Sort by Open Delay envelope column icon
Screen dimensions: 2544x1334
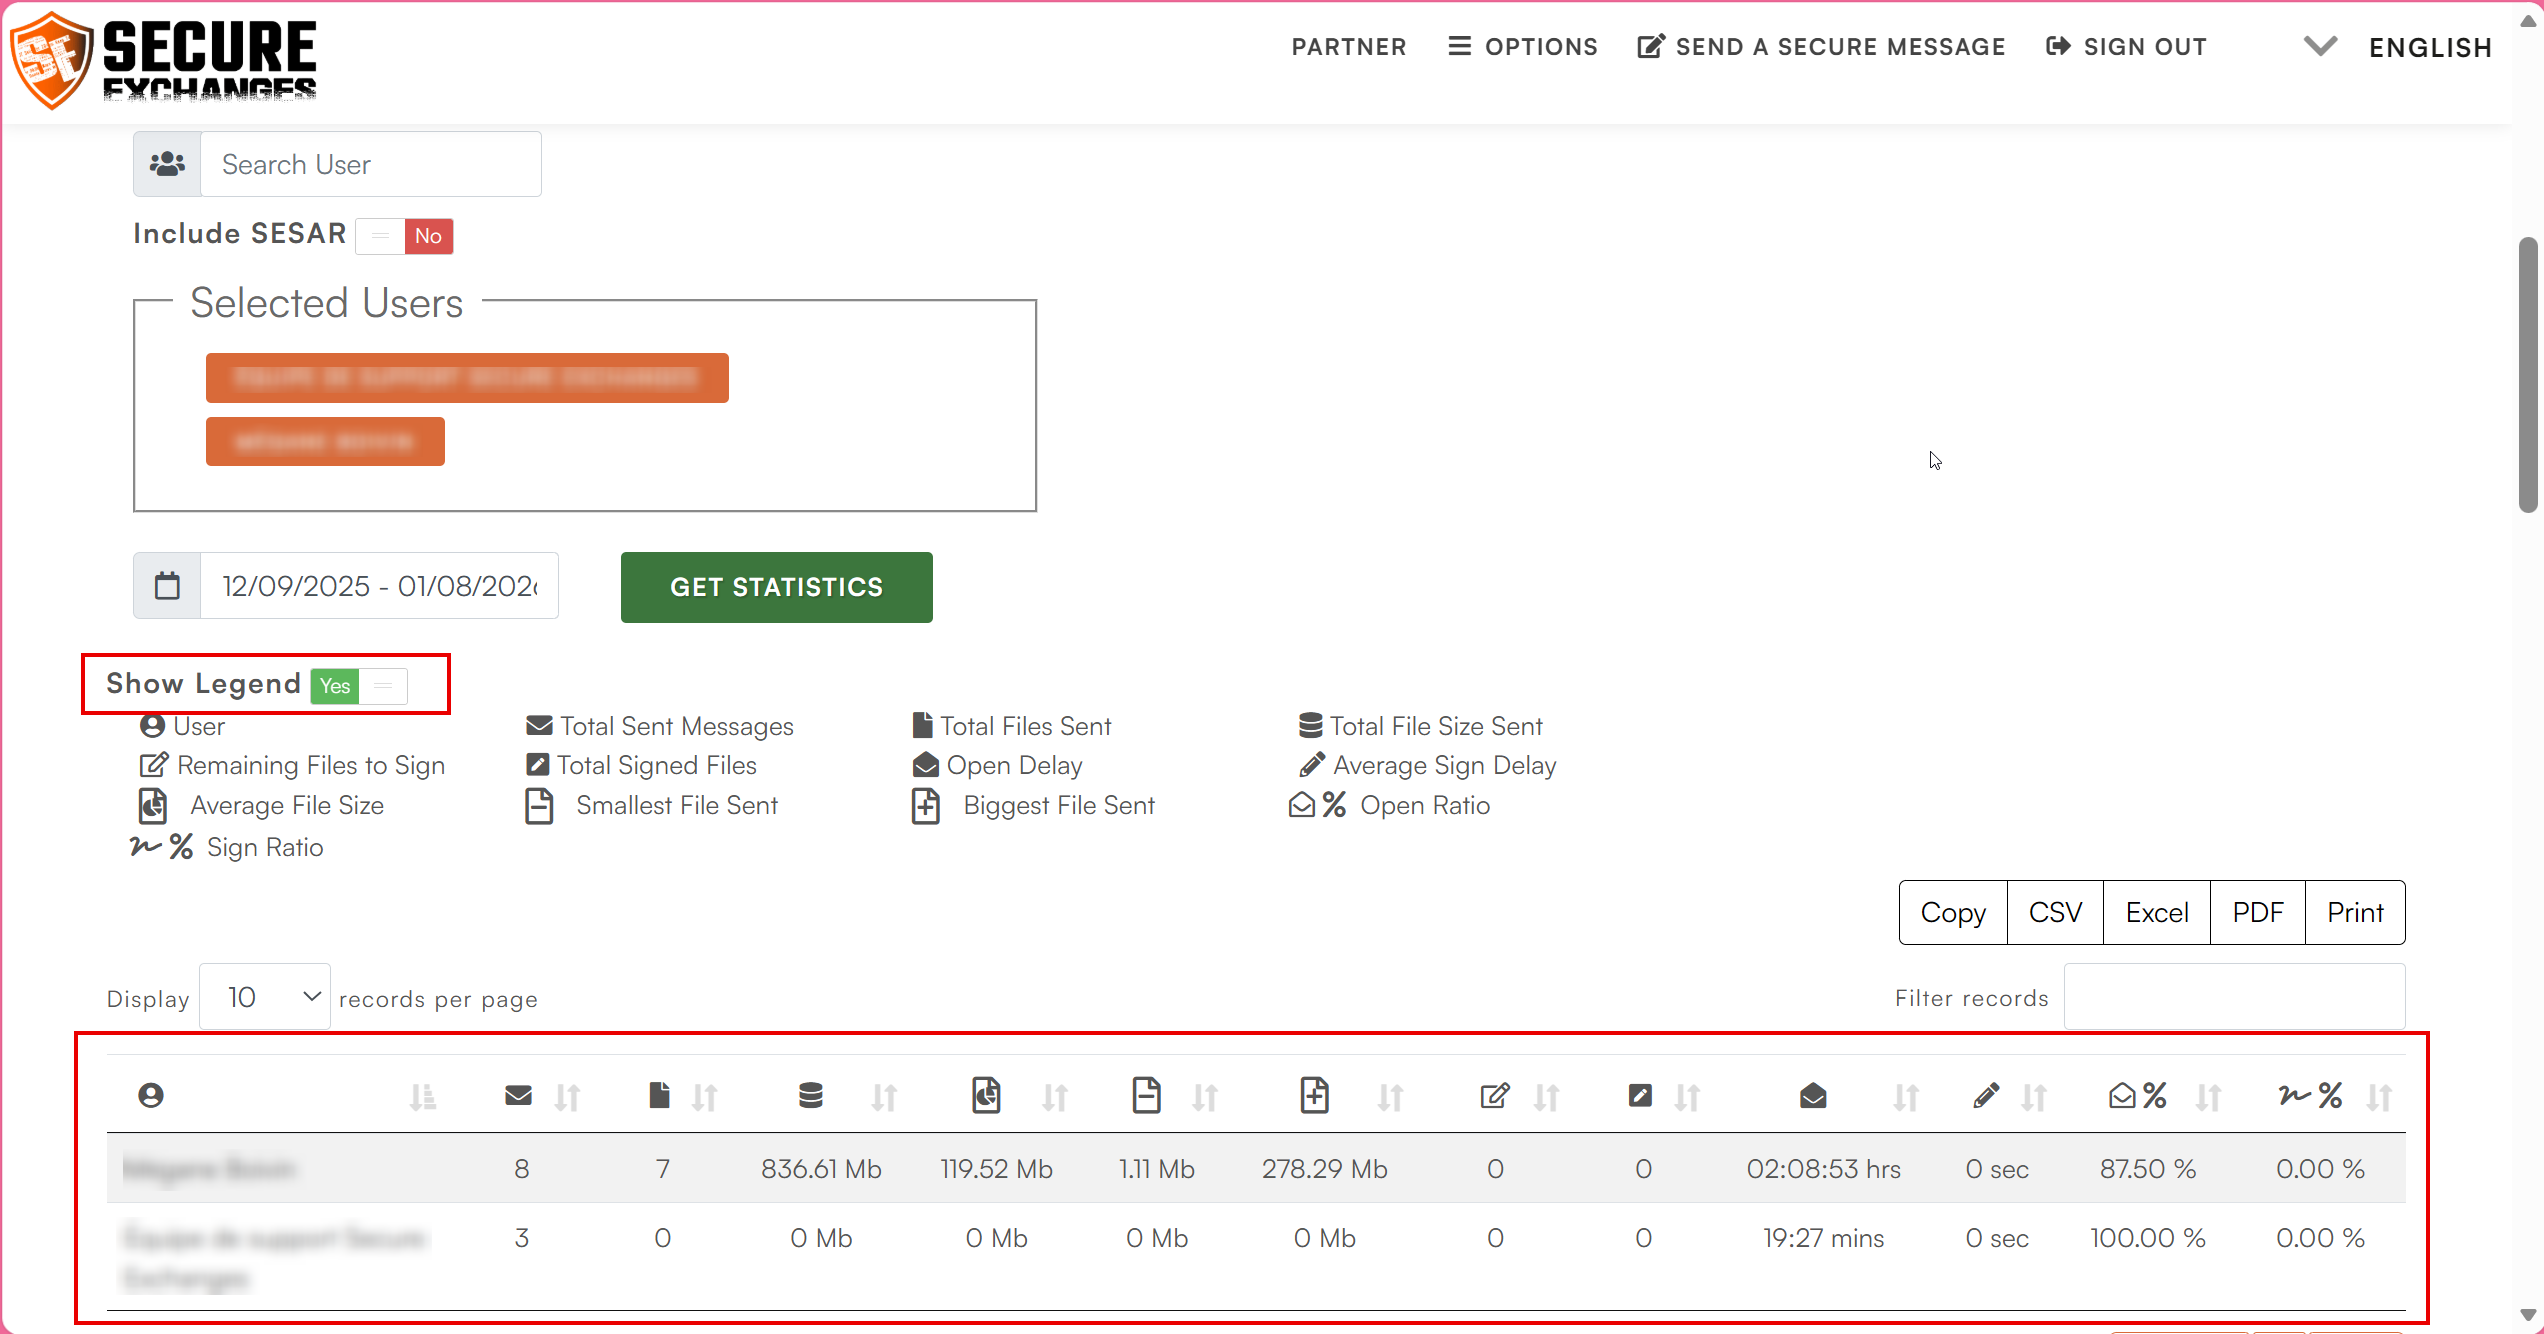point(1813,1096)
